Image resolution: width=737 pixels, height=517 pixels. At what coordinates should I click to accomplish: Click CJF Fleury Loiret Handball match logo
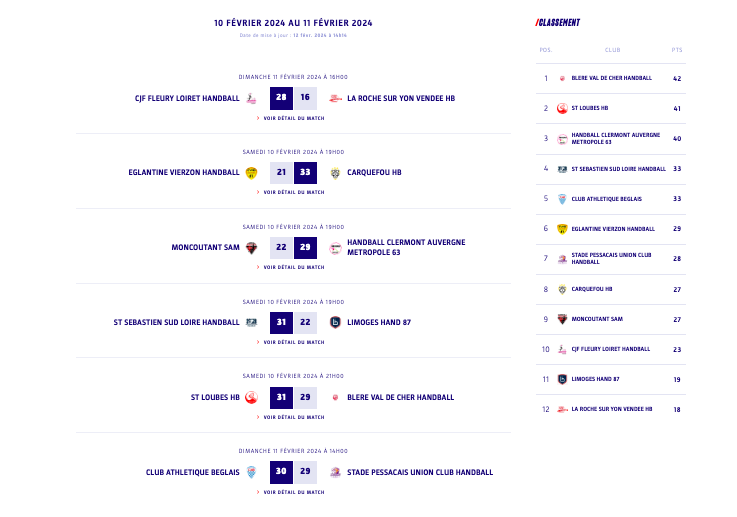(x=251, y=98)
